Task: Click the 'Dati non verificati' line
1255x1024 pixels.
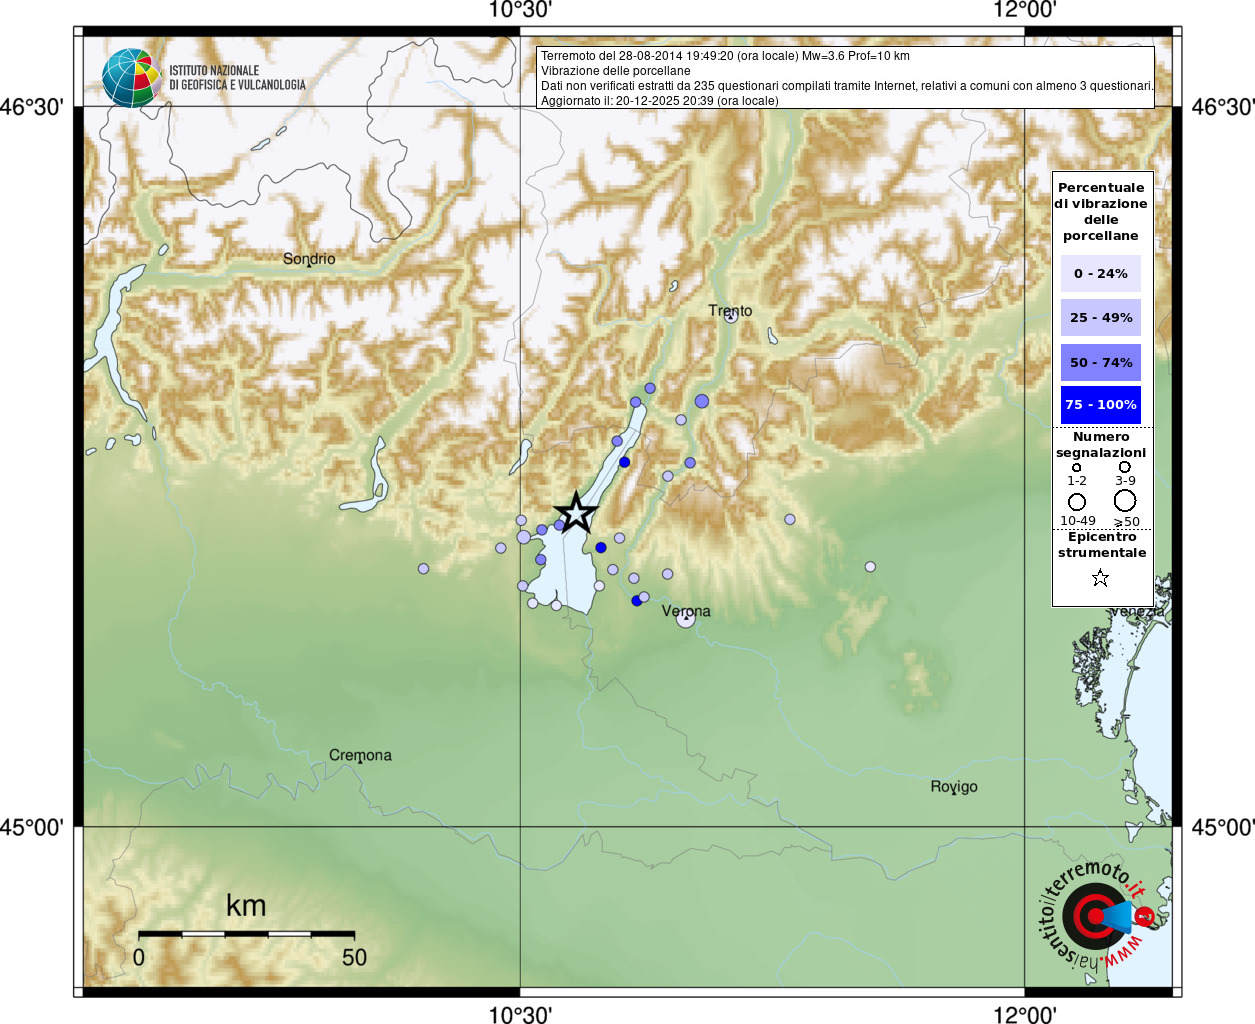Action: point(847,86)
